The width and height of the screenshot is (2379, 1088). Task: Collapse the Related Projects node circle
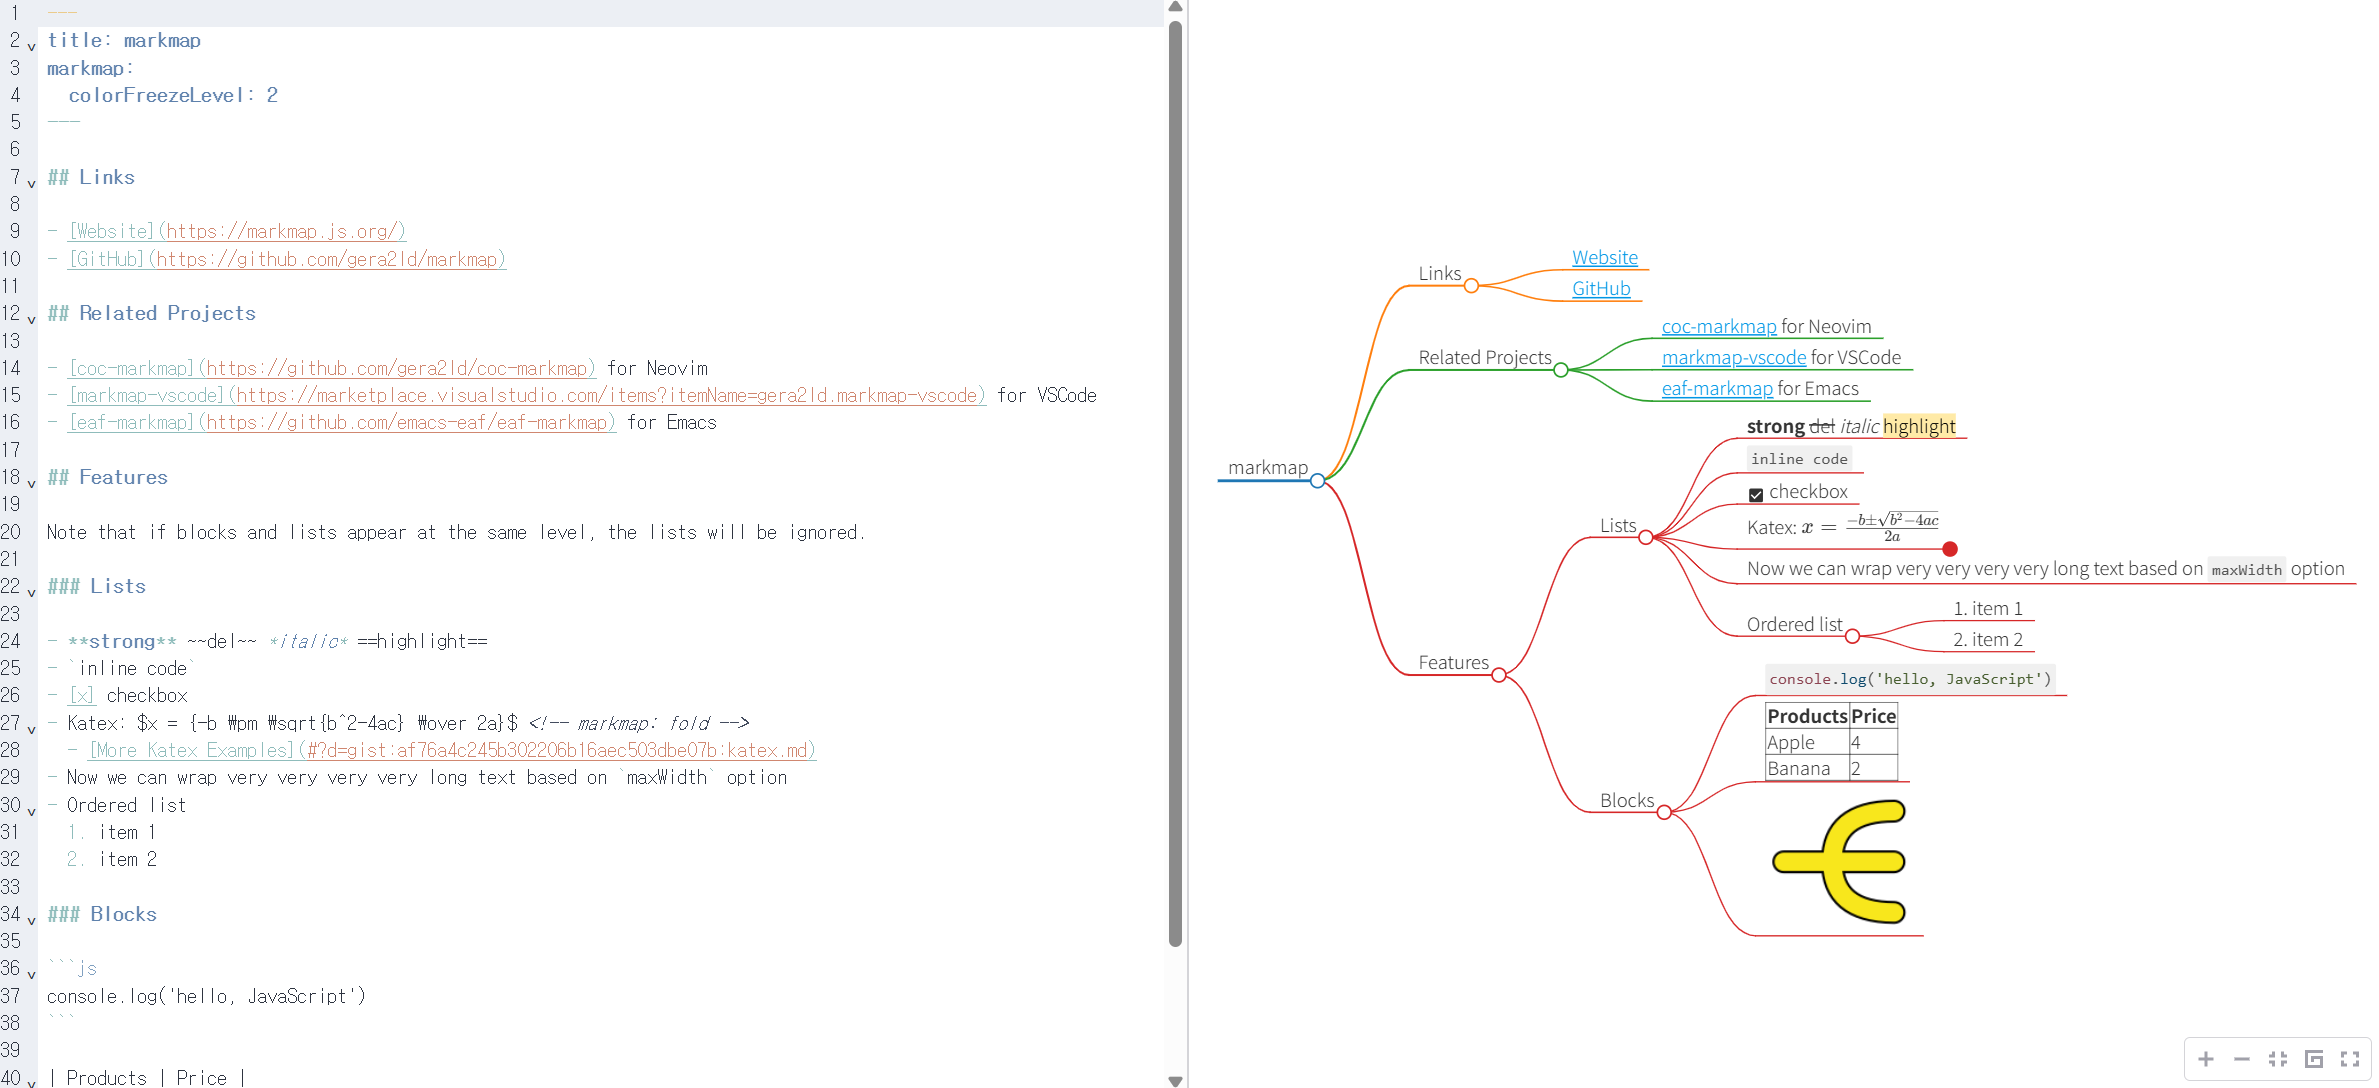1561,370
